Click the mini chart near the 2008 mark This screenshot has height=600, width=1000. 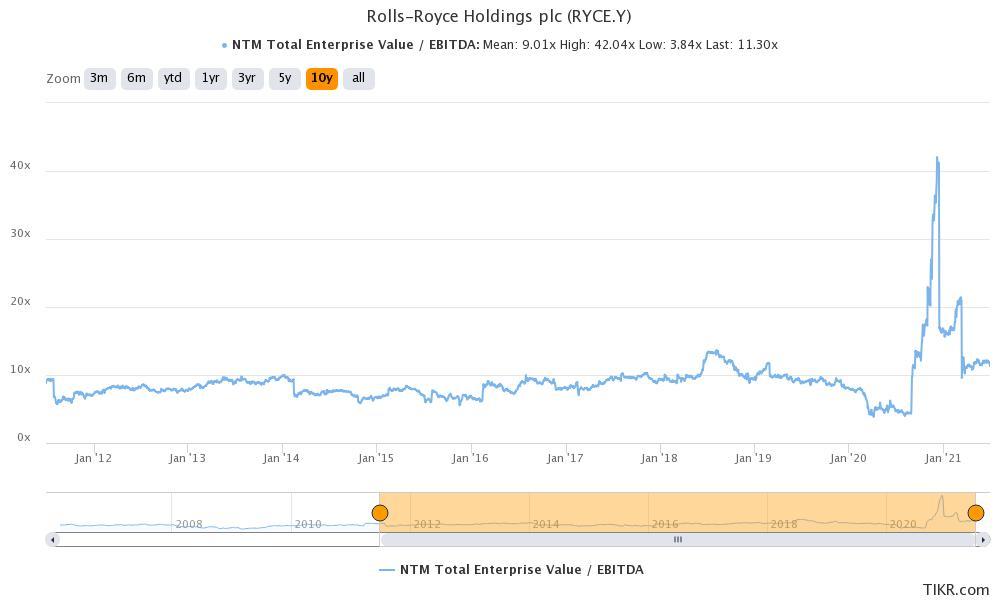point(190,523)
